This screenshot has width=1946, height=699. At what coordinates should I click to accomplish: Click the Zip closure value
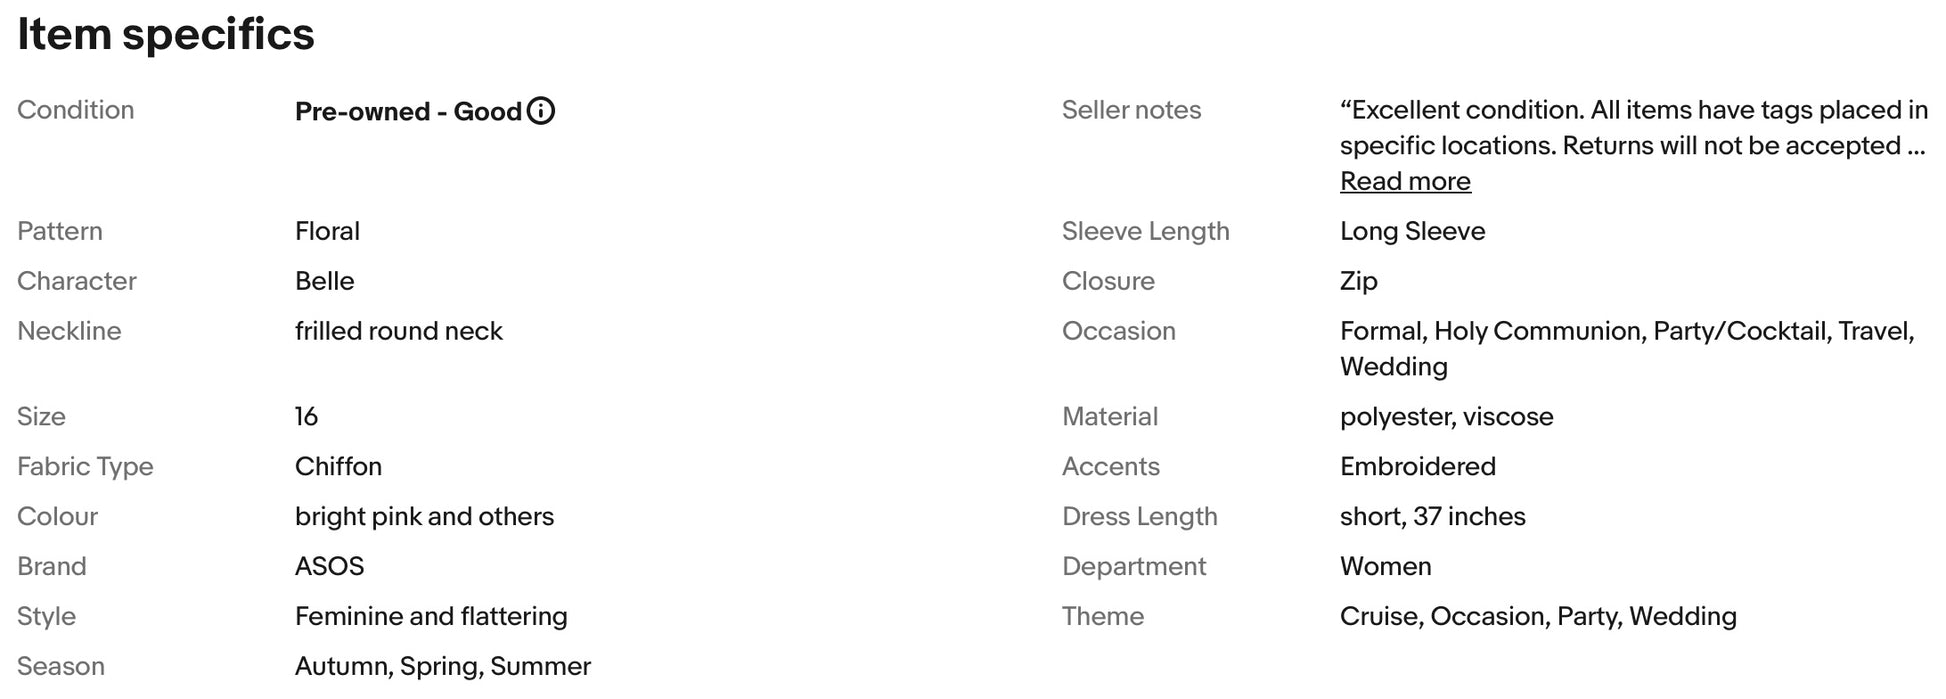tap(1358, 281)
